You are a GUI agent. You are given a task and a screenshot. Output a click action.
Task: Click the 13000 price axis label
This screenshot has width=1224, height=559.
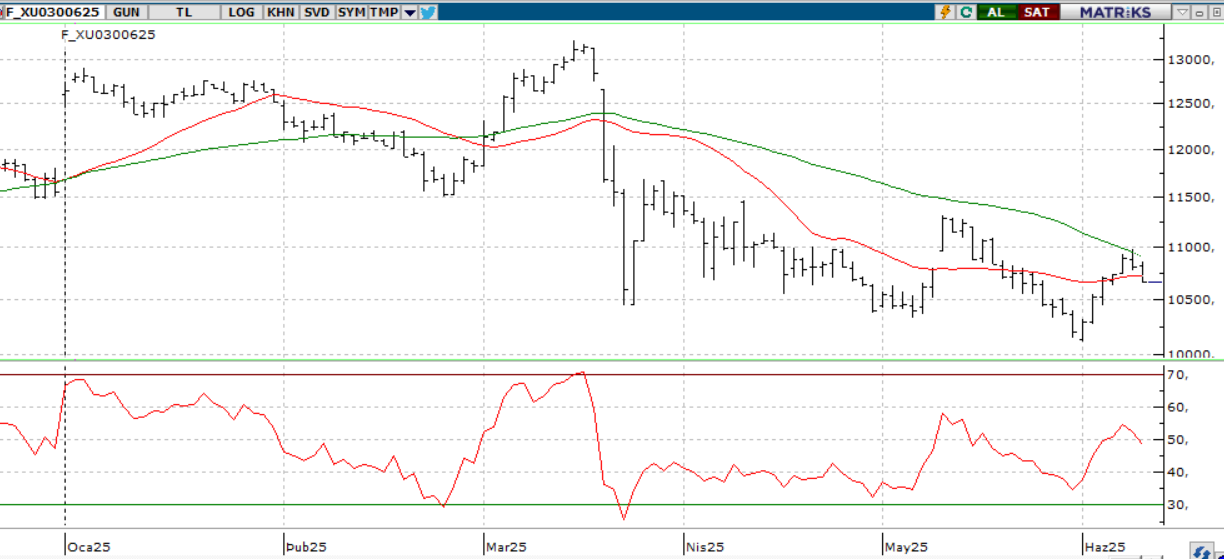pyautogui.click(x=1191, y=59)
